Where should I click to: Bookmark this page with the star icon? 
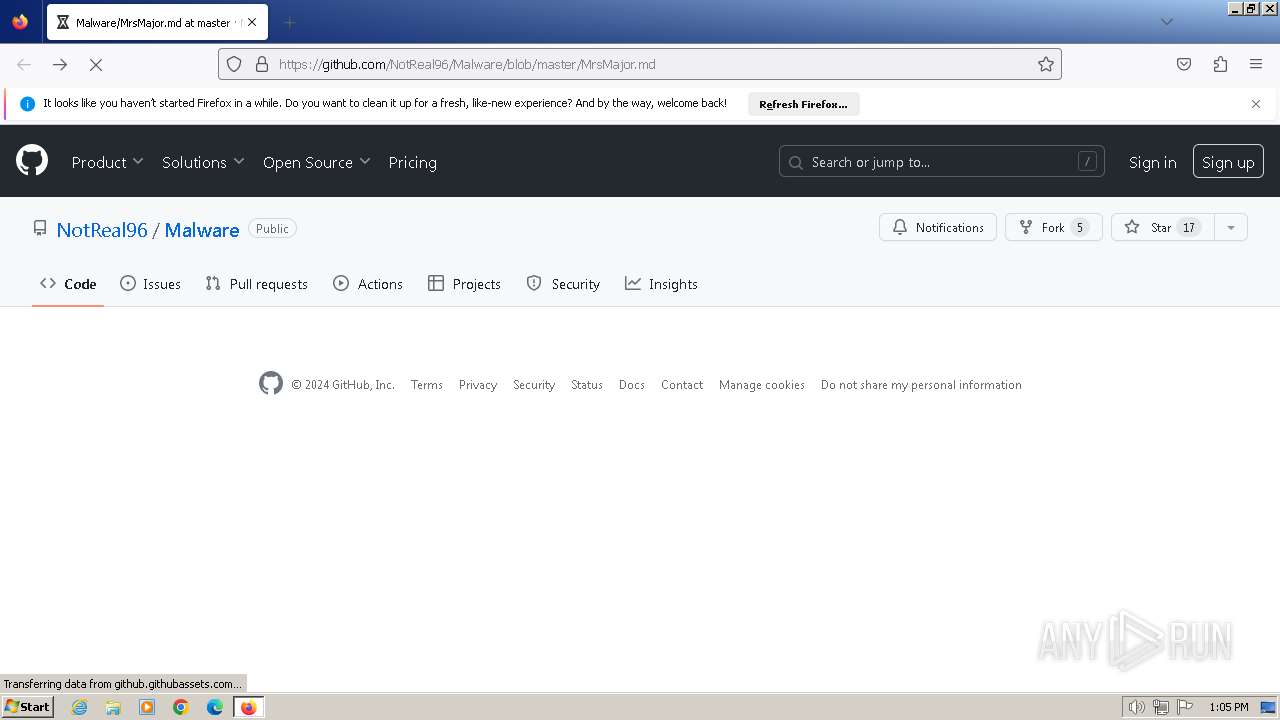click(x=1046, y=64)
